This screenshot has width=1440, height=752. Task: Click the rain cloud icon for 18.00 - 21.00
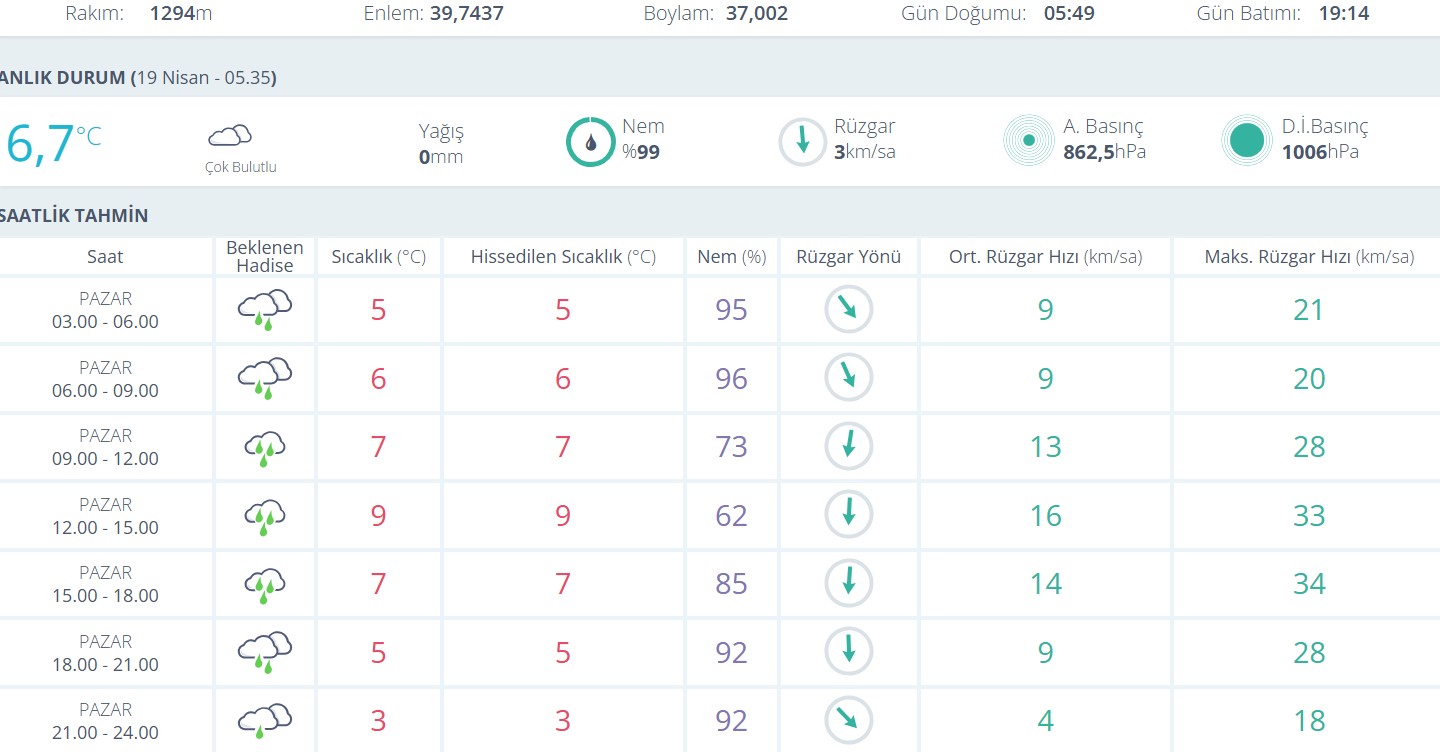click(x=264, y=652)
